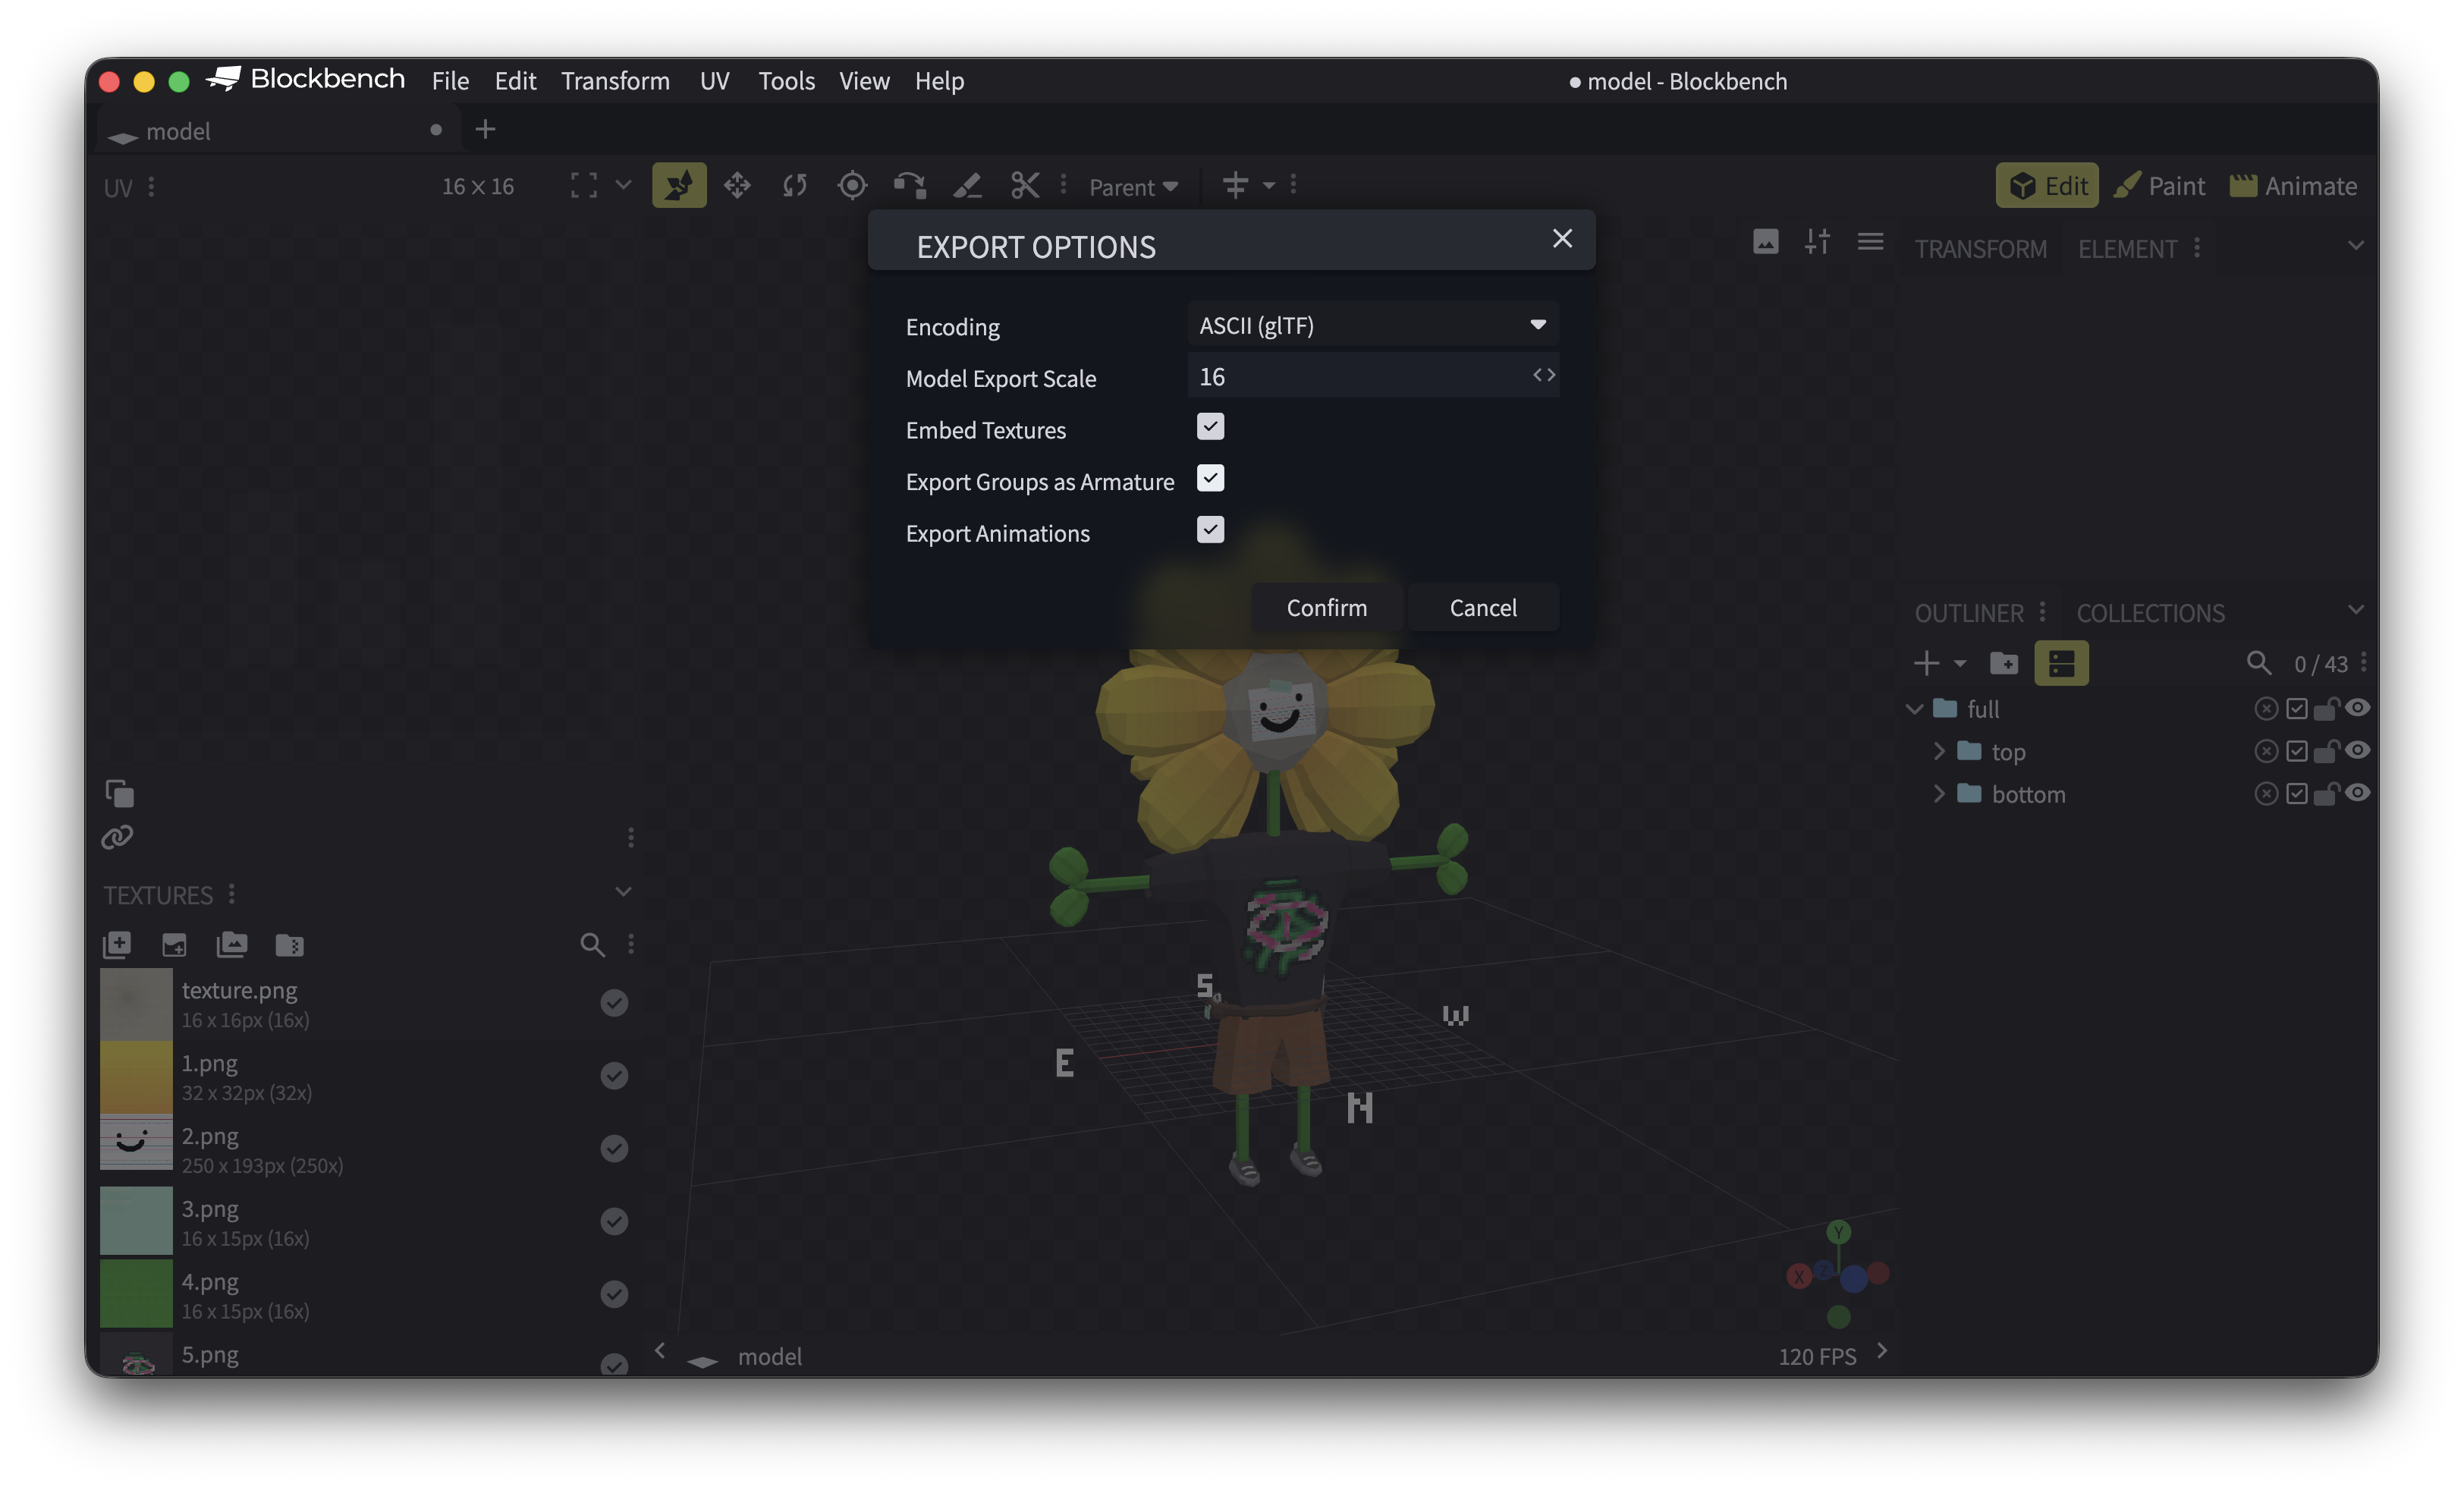Open the Encoding dropdown ASCII (glTF)
The width and height of the screenshot is (2464, 1490).
(1372, 325)
